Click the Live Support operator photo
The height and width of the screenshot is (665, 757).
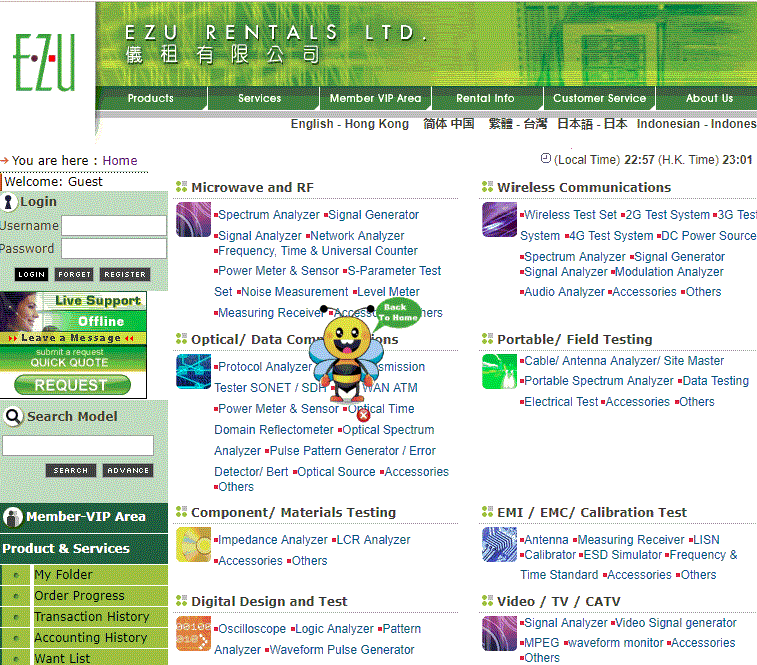21,311
